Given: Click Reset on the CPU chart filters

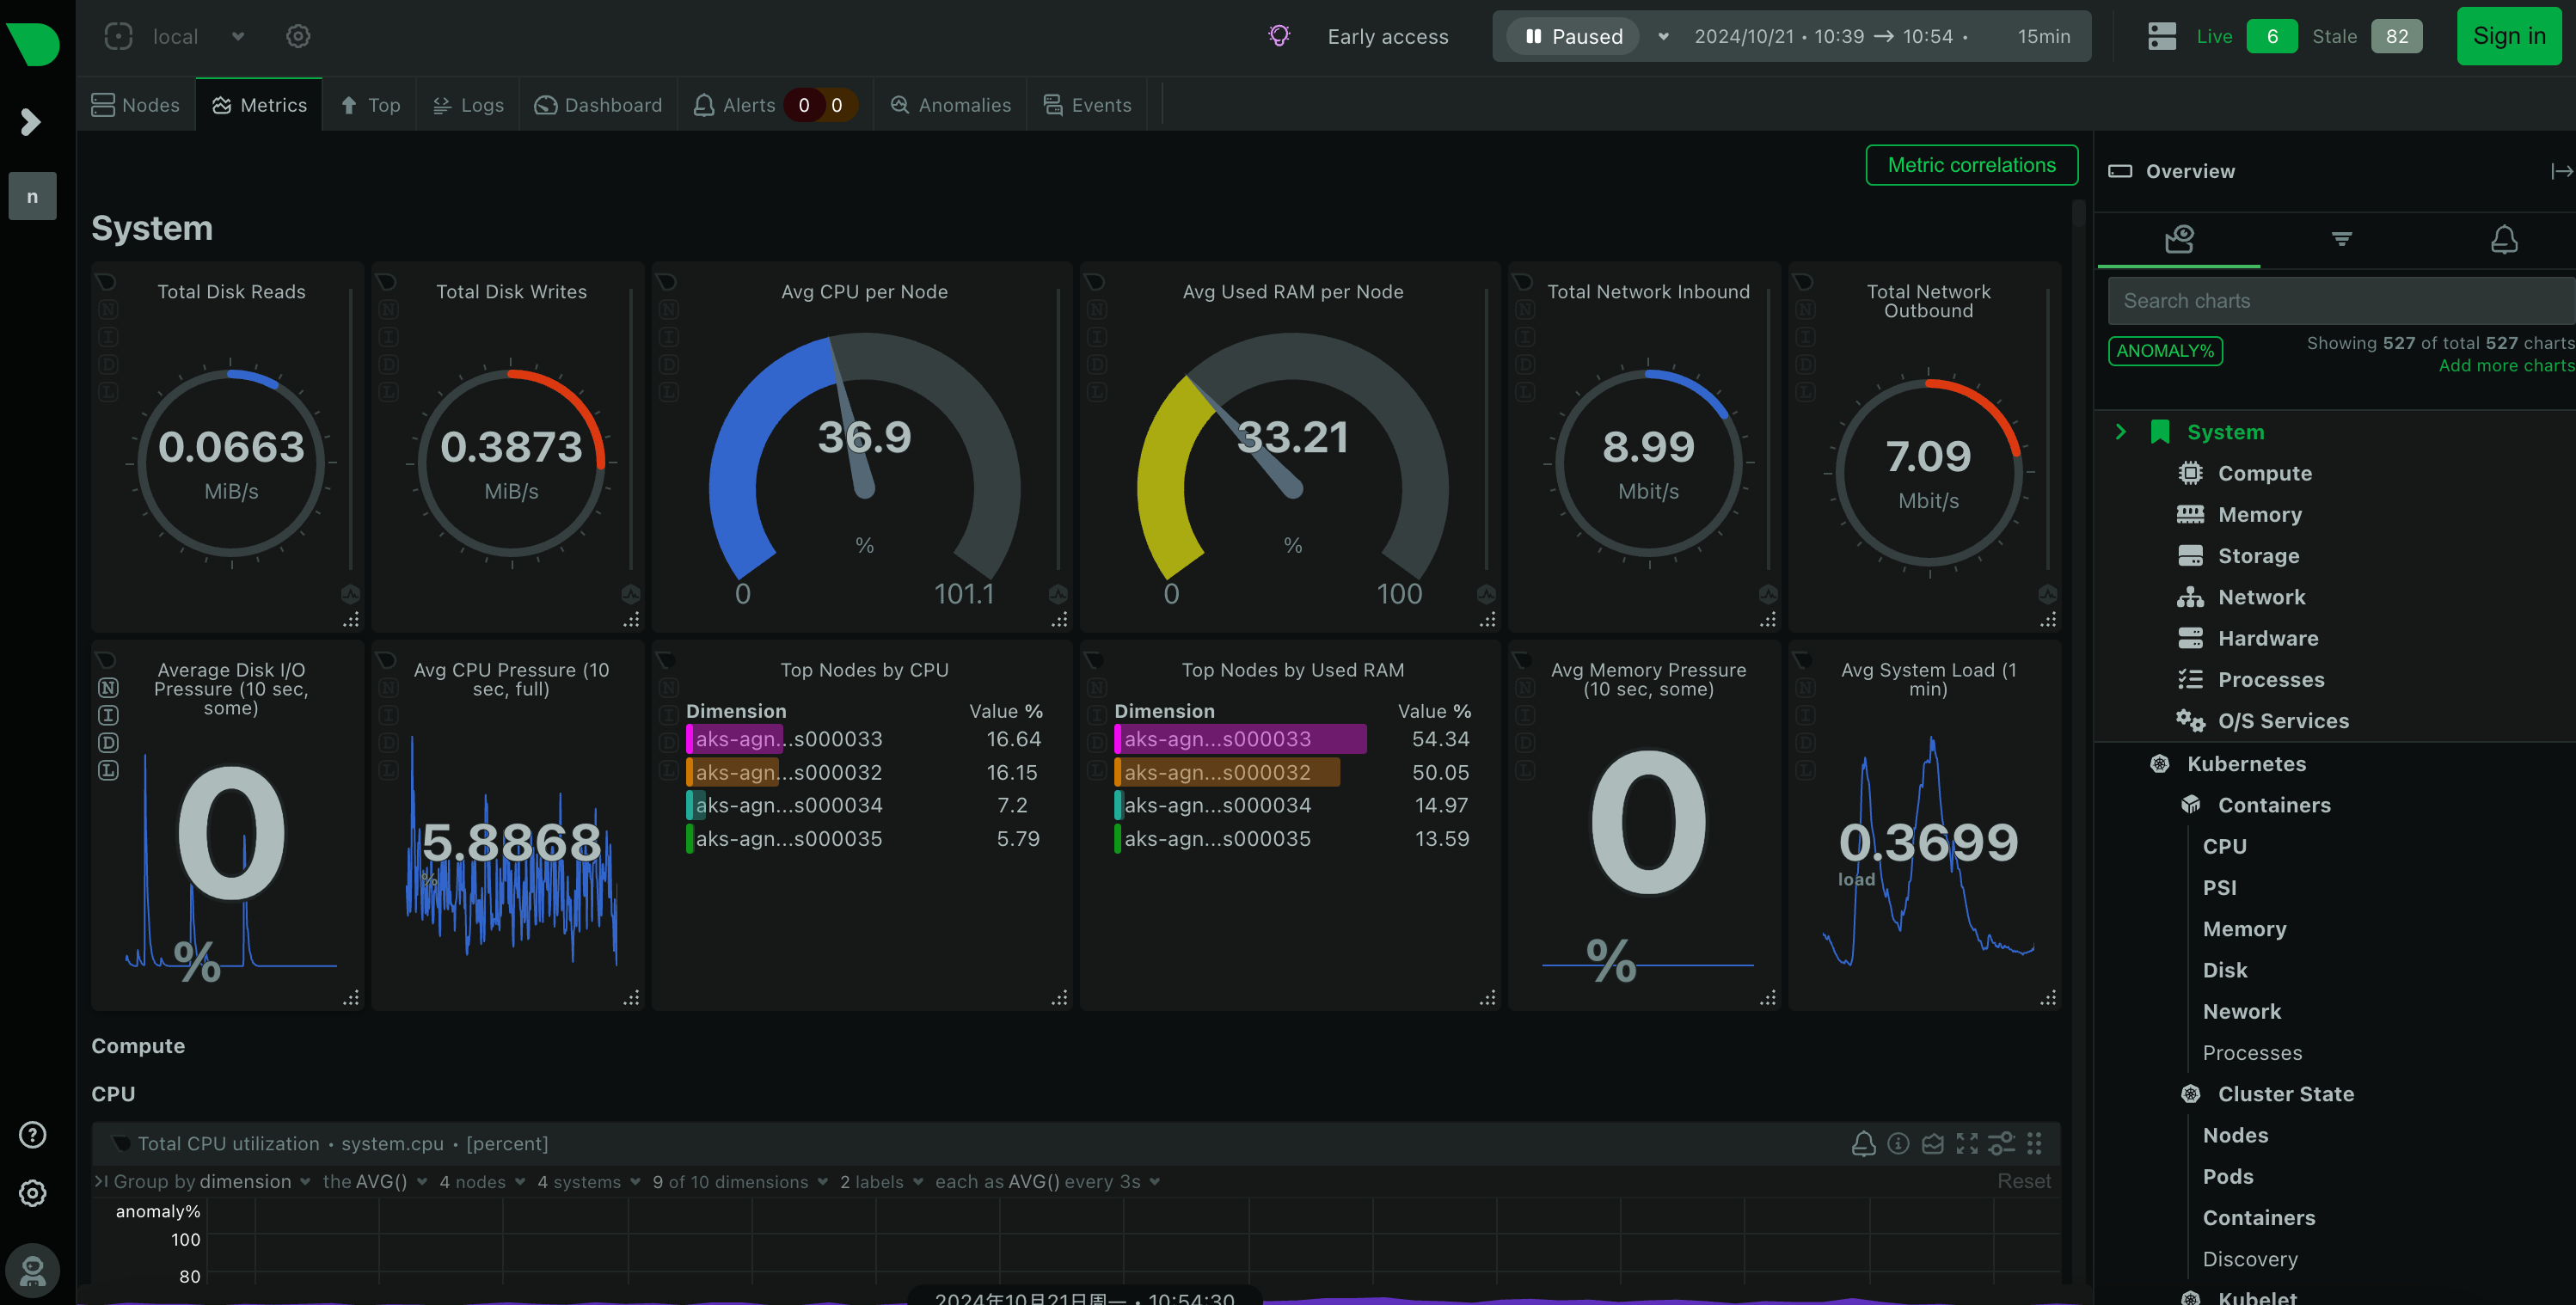Looking at the screenshot, I should [2023, 1181].
